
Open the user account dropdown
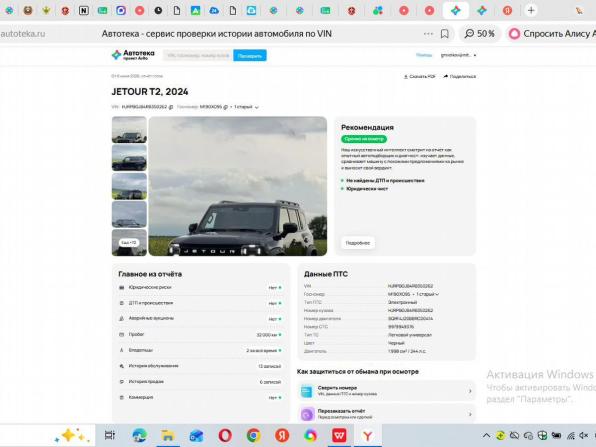tap(458, 55)
